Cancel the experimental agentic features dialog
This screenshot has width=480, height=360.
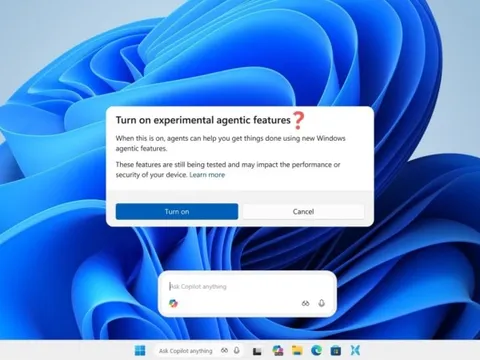303,211
